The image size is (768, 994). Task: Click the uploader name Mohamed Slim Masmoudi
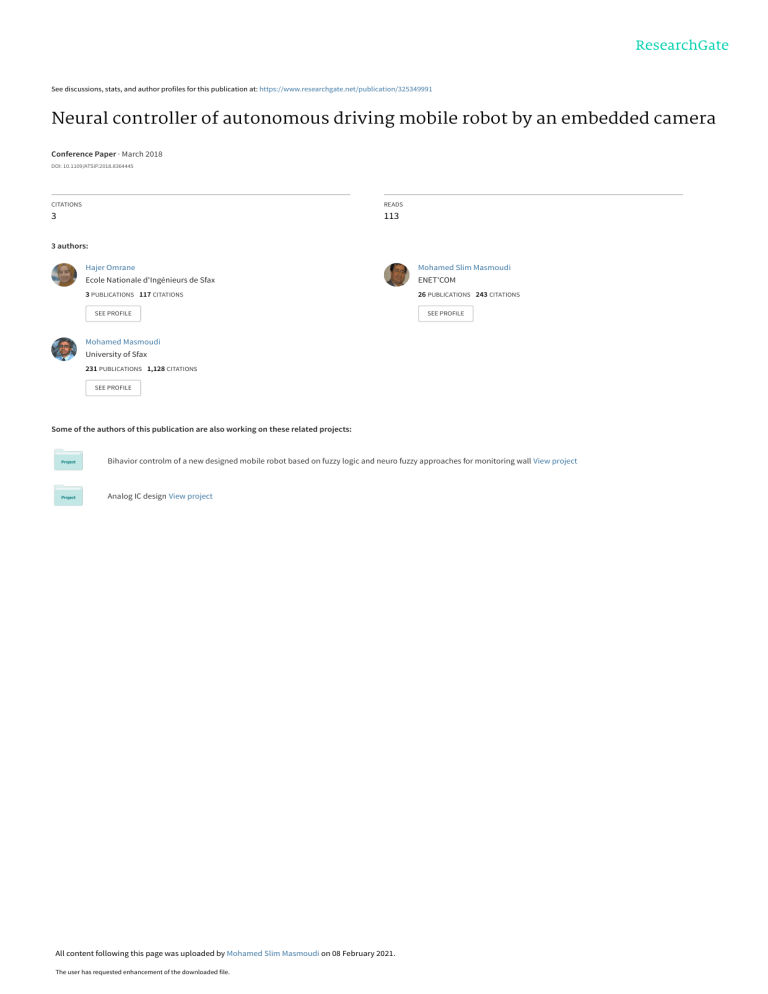pyautogui.click(x=274, y=954)
